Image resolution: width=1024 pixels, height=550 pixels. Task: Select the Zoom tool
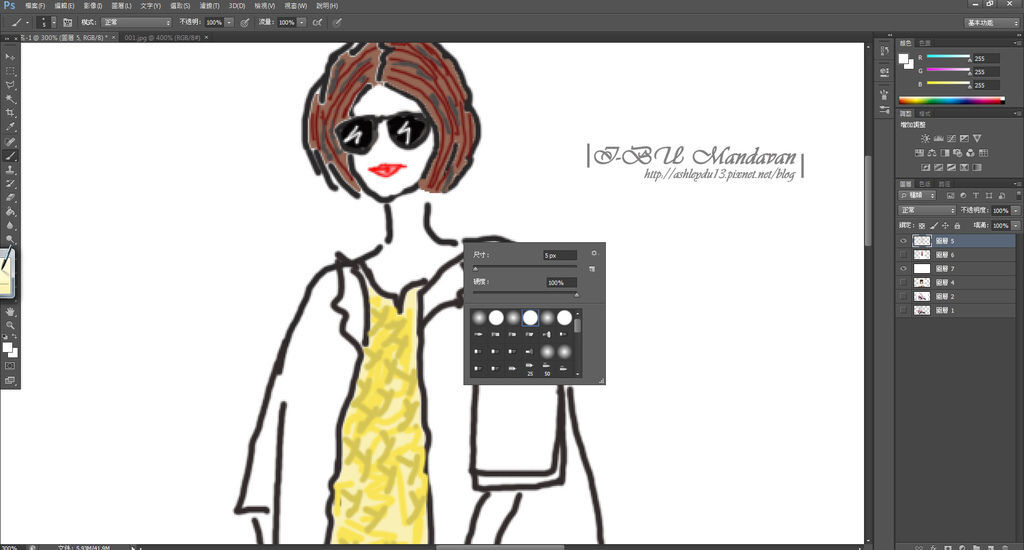(x=10, y=325)
